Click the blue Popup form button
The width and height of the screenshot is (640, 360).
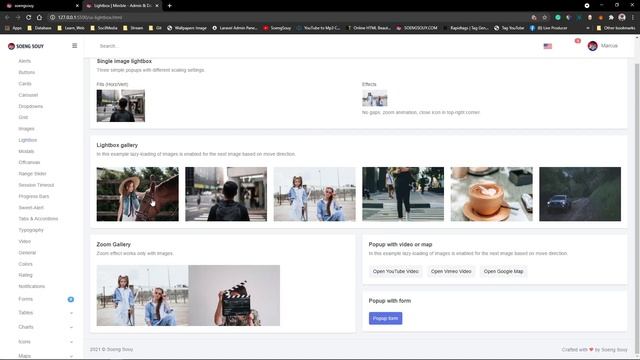385,318
